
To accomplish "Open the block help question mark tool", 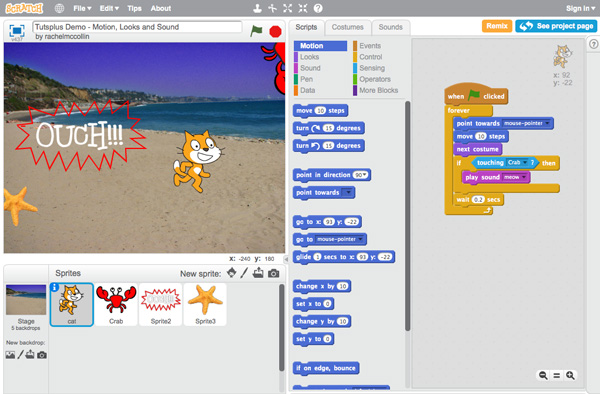I will click(318, 8).
